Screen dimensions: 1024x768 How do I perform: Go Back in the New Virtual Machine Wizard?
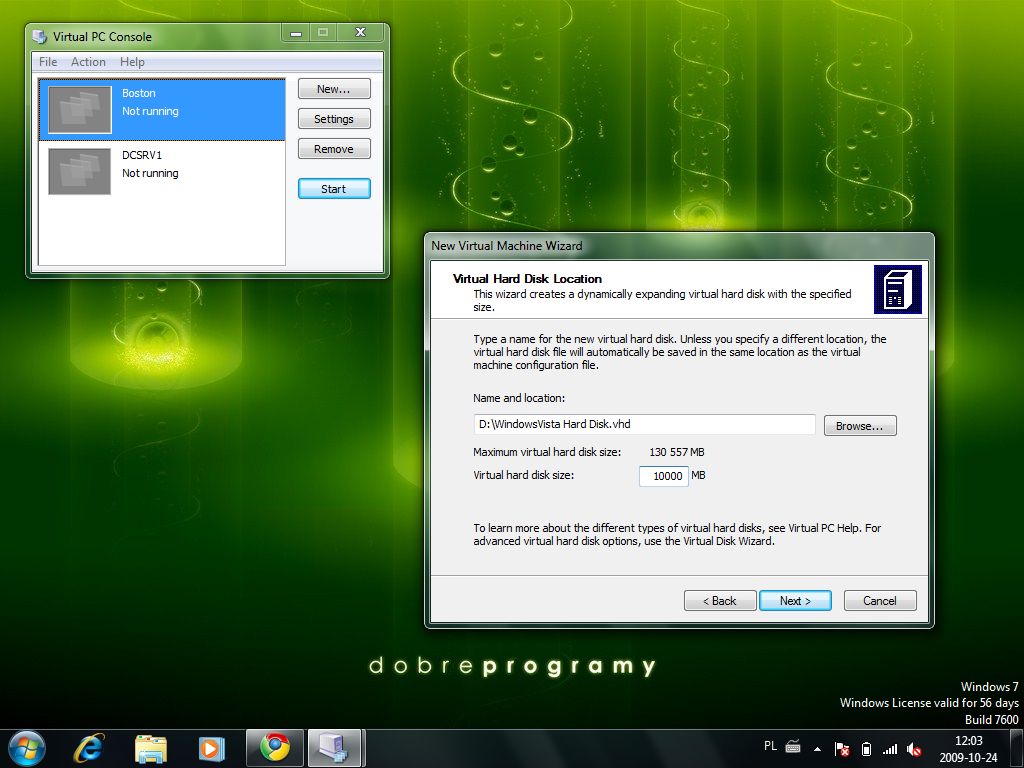click(720, 601)
